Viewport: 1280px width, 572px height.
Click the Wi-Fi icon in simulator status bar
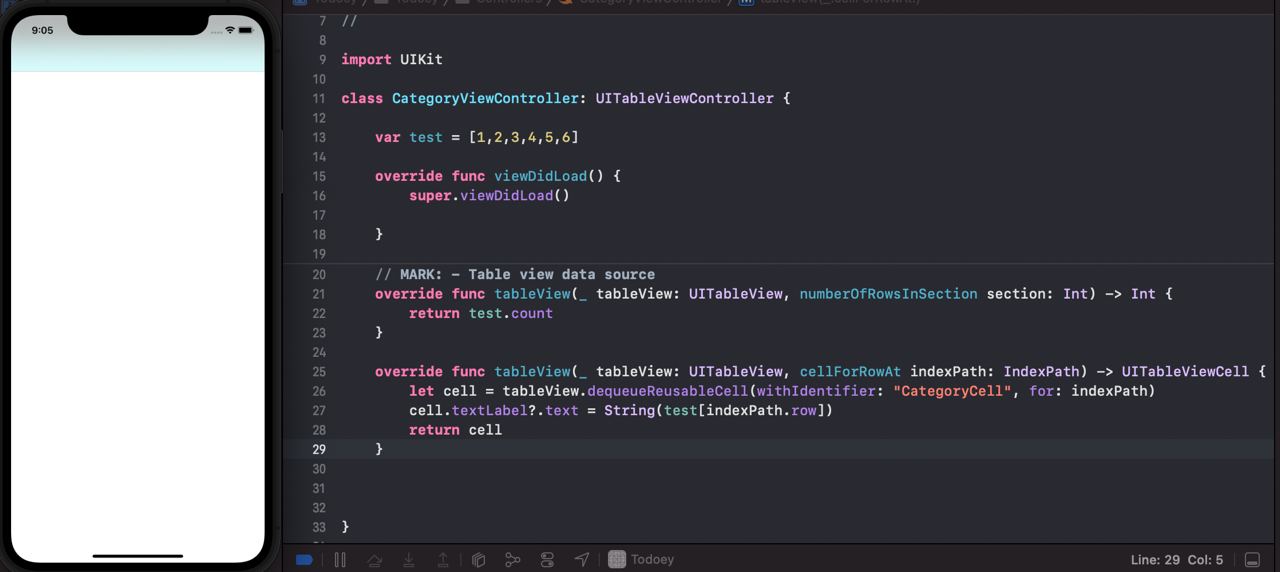(230, 30)
